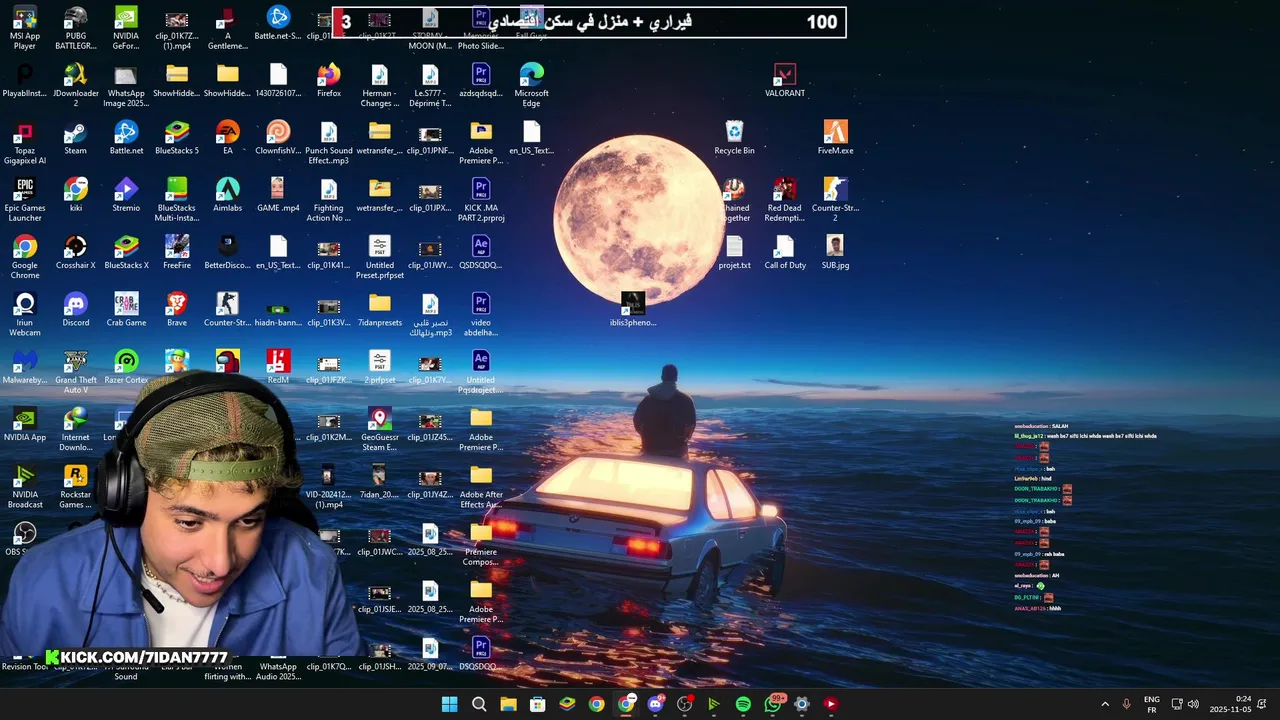Open the QSDSQDQ After Effects project

pyautogui.click(x=481, y=252)
